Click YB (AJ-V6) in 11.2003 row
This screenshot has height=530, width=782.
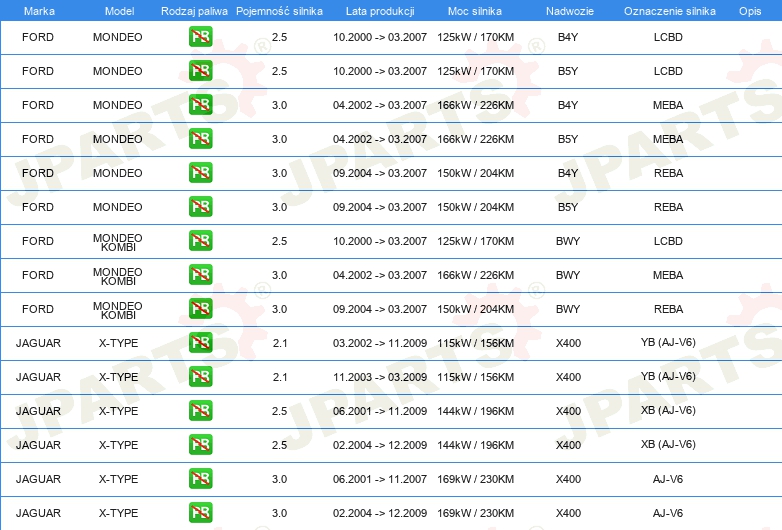668,376
